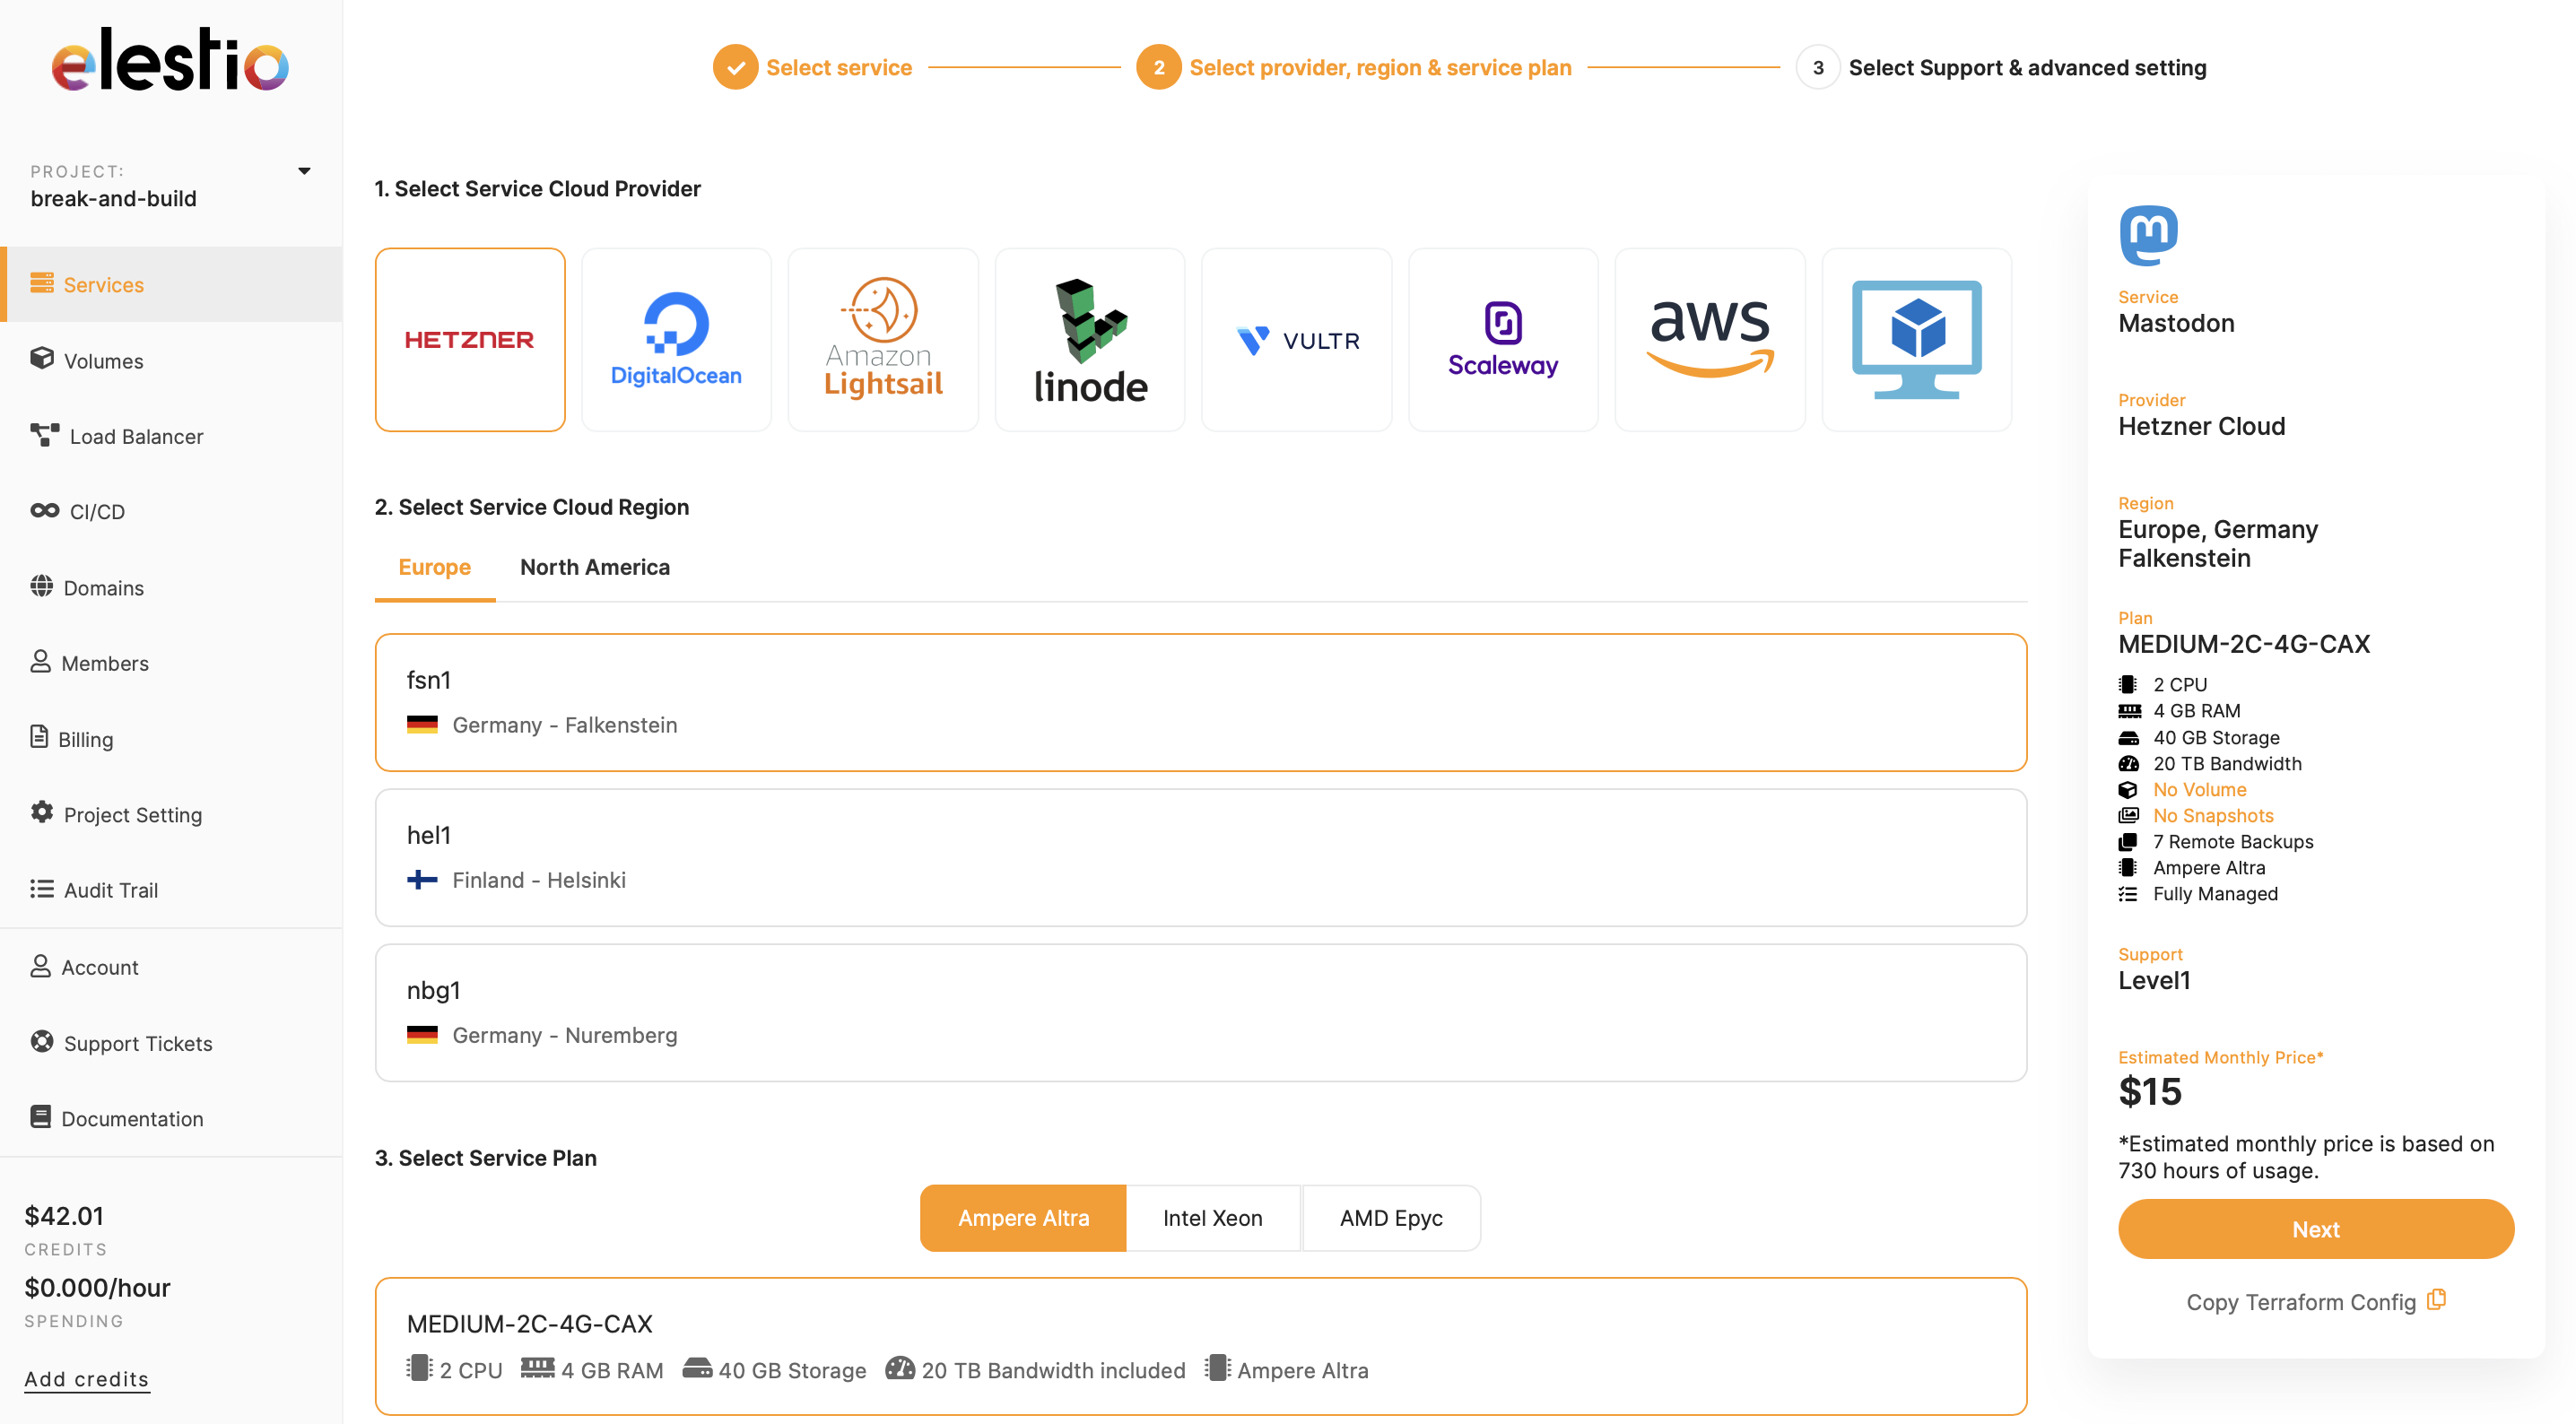Screen dimensions: 2576x1424
Task: Open Support Tickets from sidebar
Action: pos(138,1043)
